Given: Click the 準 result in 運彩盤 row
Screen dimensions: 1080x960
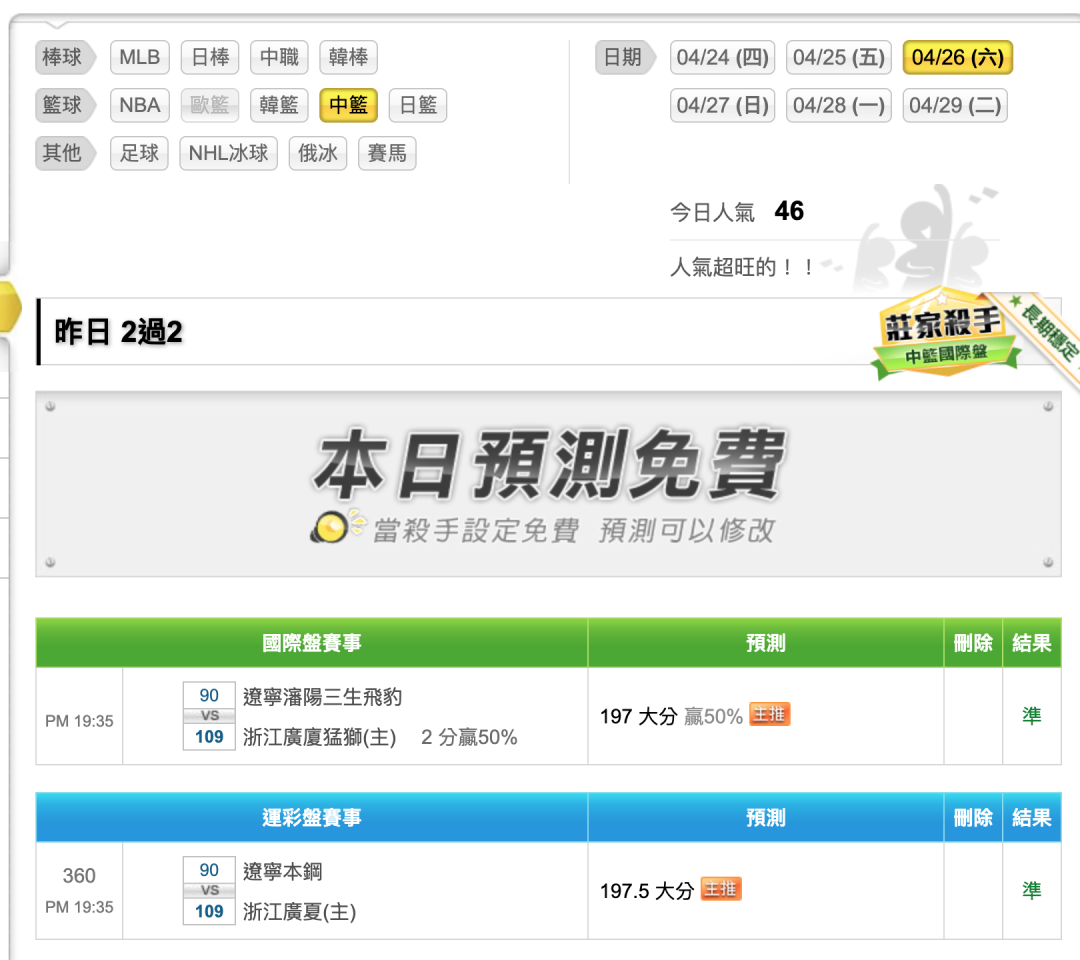Looking at the screenshot, I should click(1031, 890).
